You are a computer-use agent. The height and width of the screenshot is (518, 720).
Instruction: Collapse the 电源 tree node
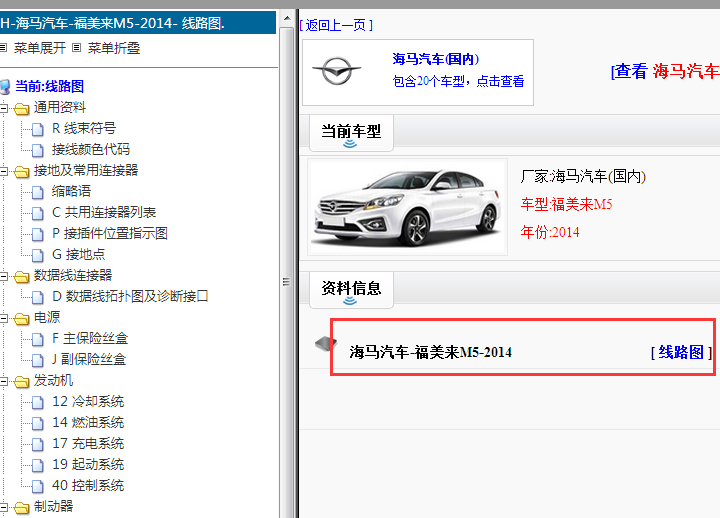pos(4,318)
